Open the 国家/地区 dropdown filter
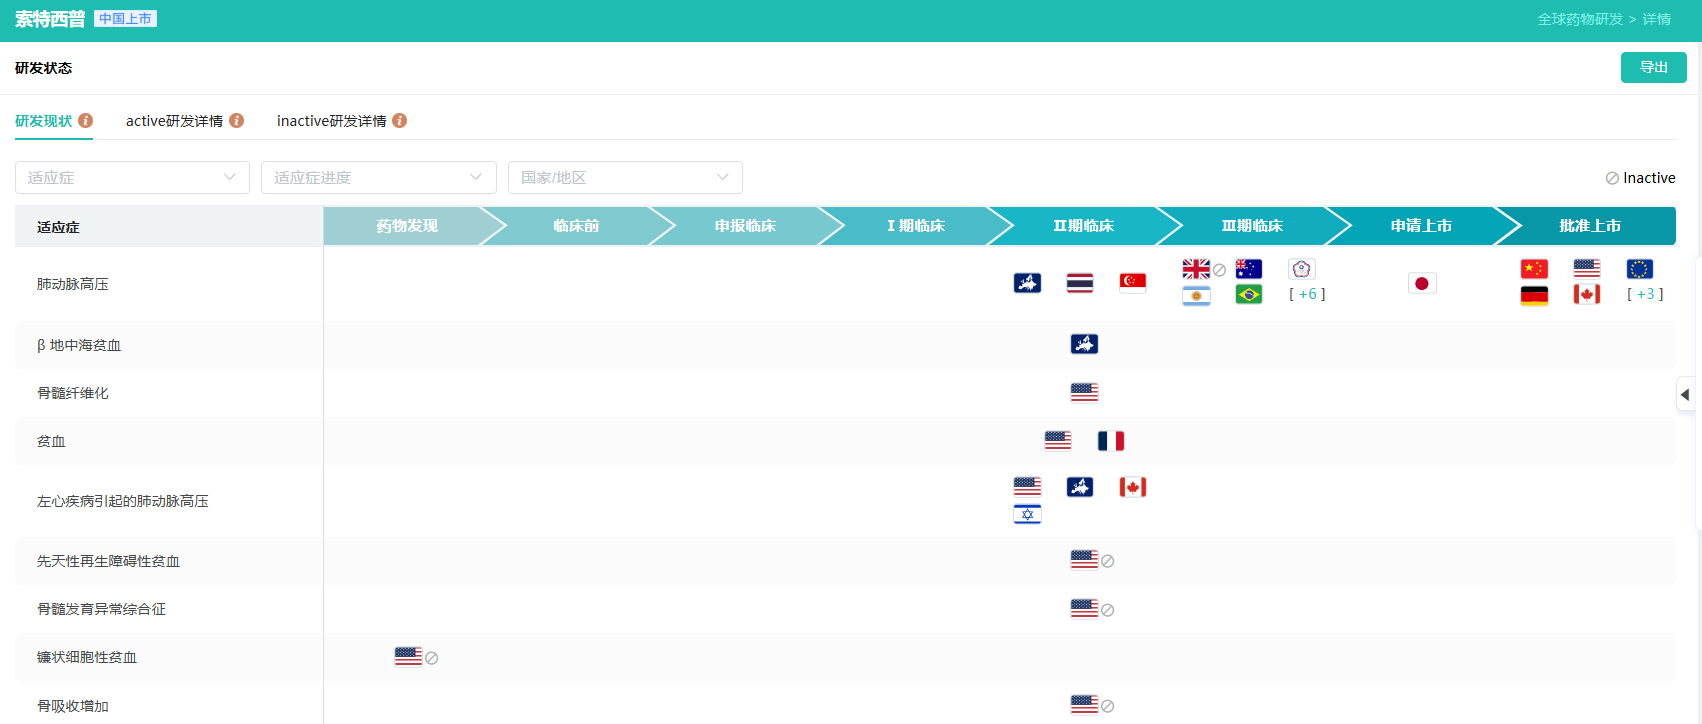This screenshot has width=1702, height=724. coord(625,177)
